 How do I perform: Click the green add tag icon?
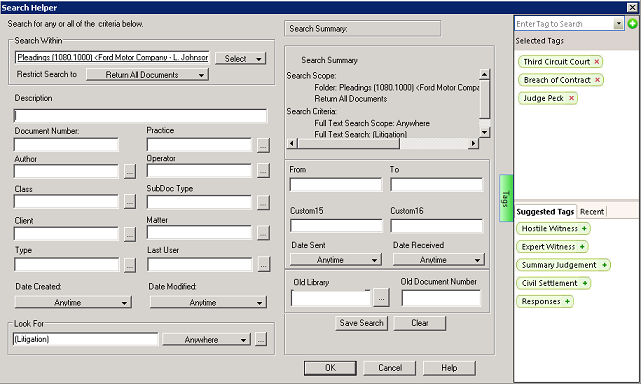pyautogui.click(x=632, y=24)
